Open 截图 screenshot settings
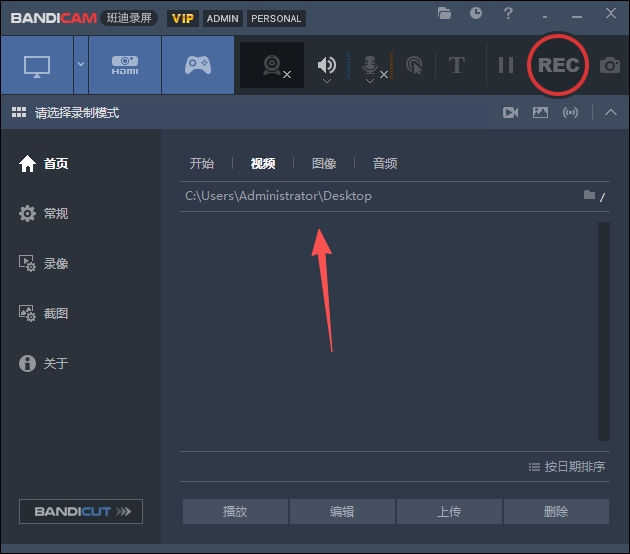Viewport: 630px width, 554px height. coord(43,313)
